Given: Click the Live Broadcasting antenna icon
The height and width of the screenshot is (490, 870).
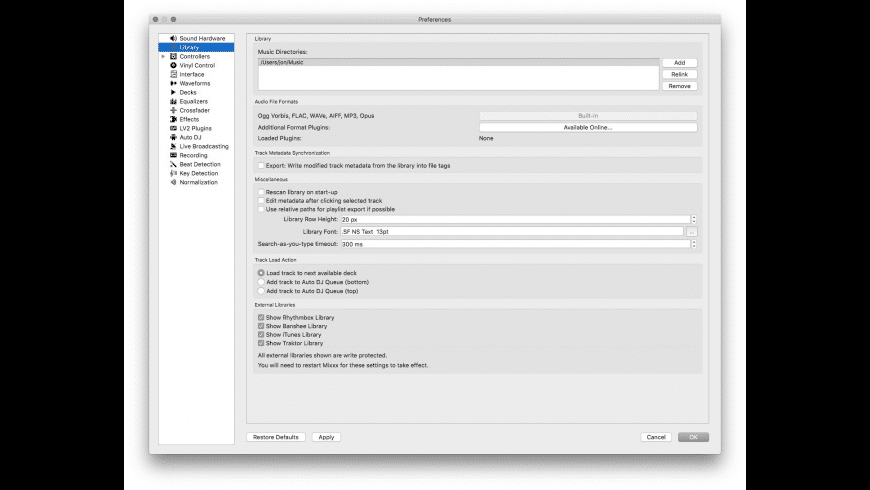Looking at the screenshot, I should click(x=173, y=146).
